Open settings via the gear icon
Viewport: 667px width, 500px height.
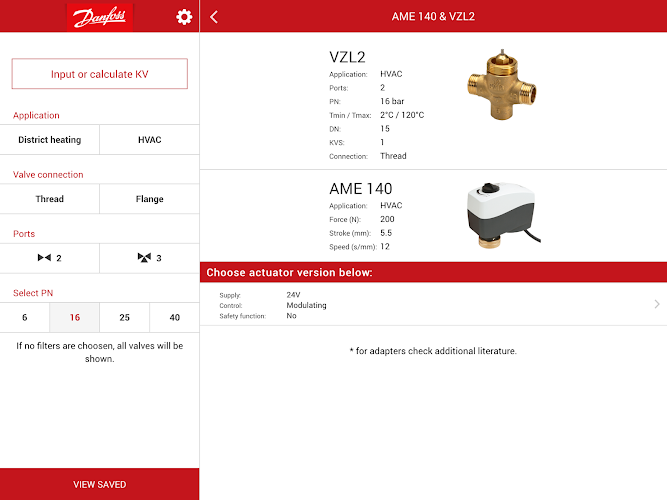tap(184, 17)
